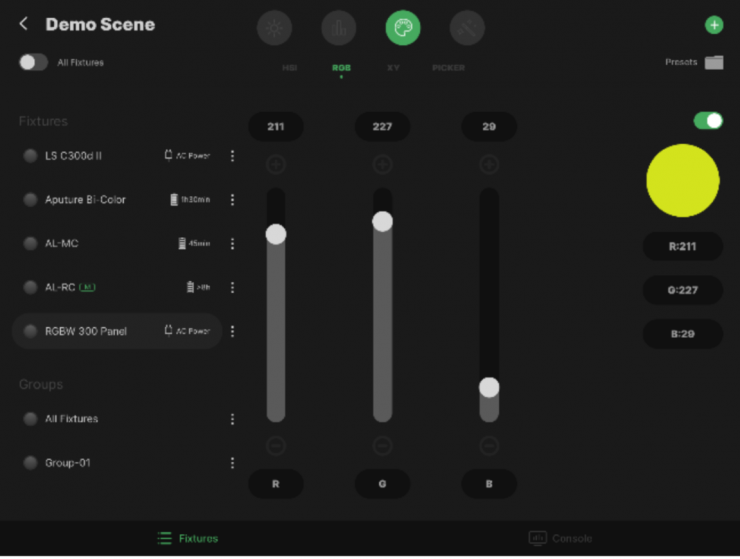Open more options for RGBW 300 Panel

click(x=233, y=331)
